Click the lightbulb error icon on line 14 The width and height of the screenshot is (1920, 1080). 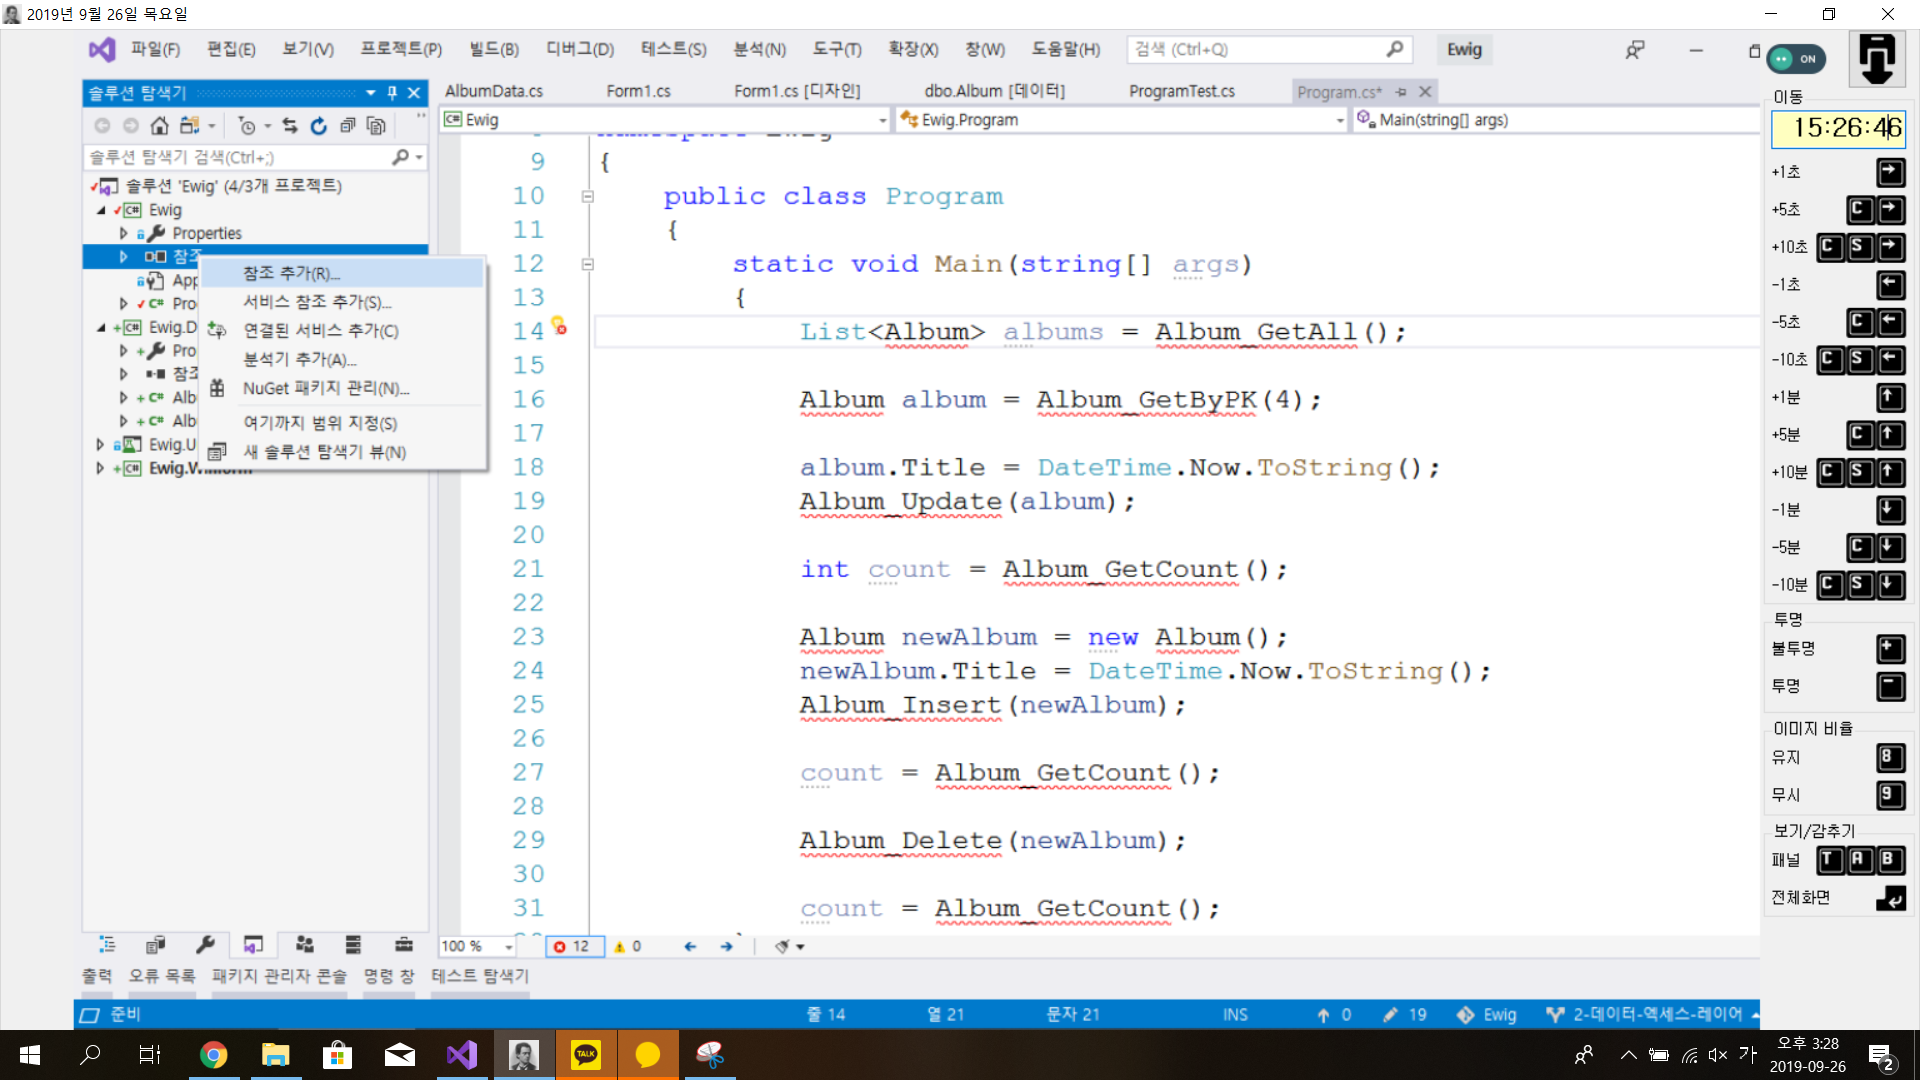pos(558,325)
